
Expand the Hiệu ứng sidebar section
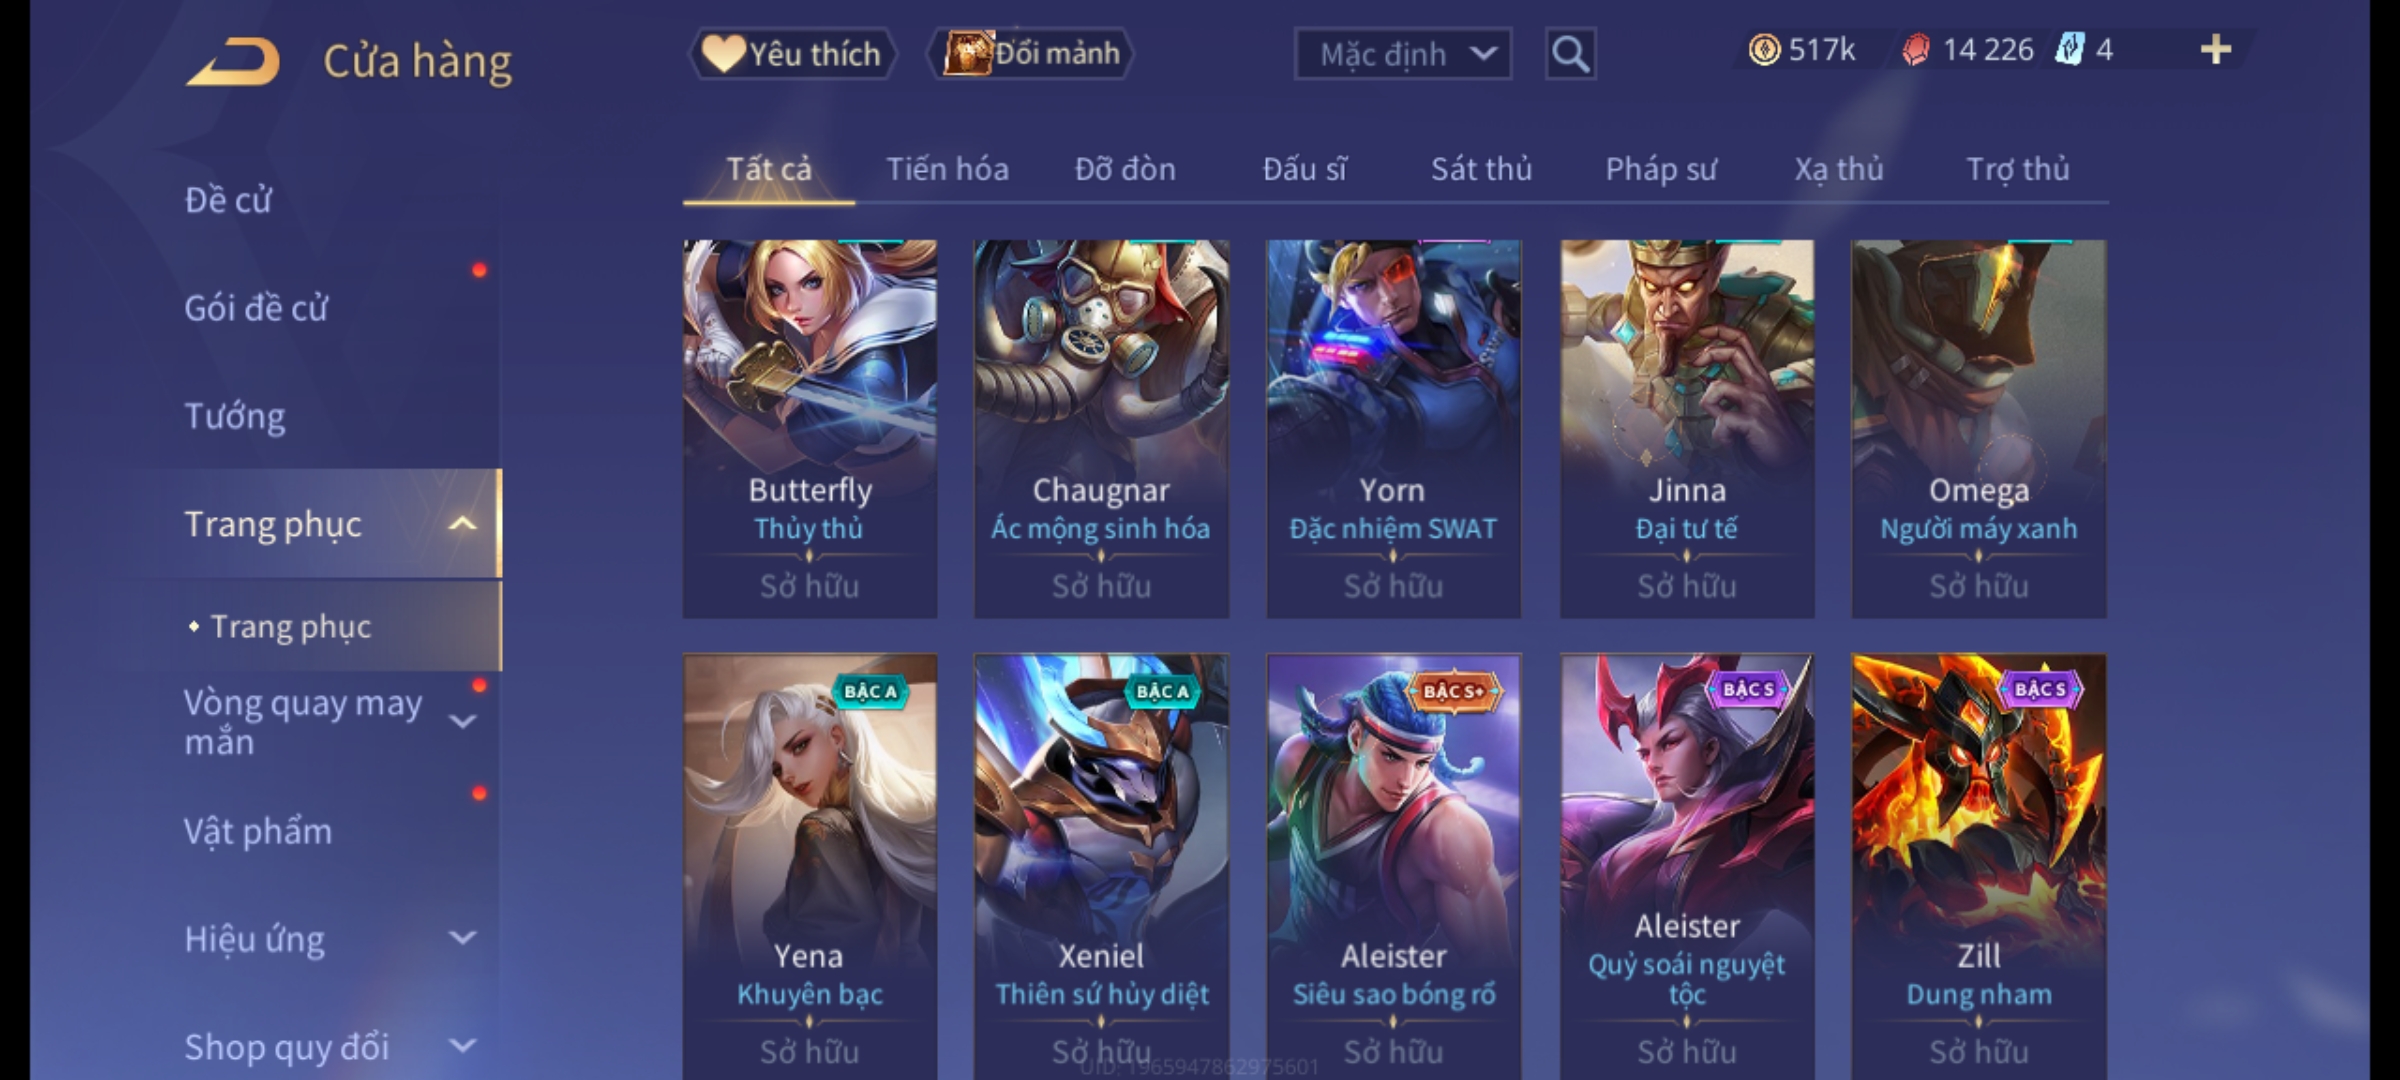click(462, 938)
